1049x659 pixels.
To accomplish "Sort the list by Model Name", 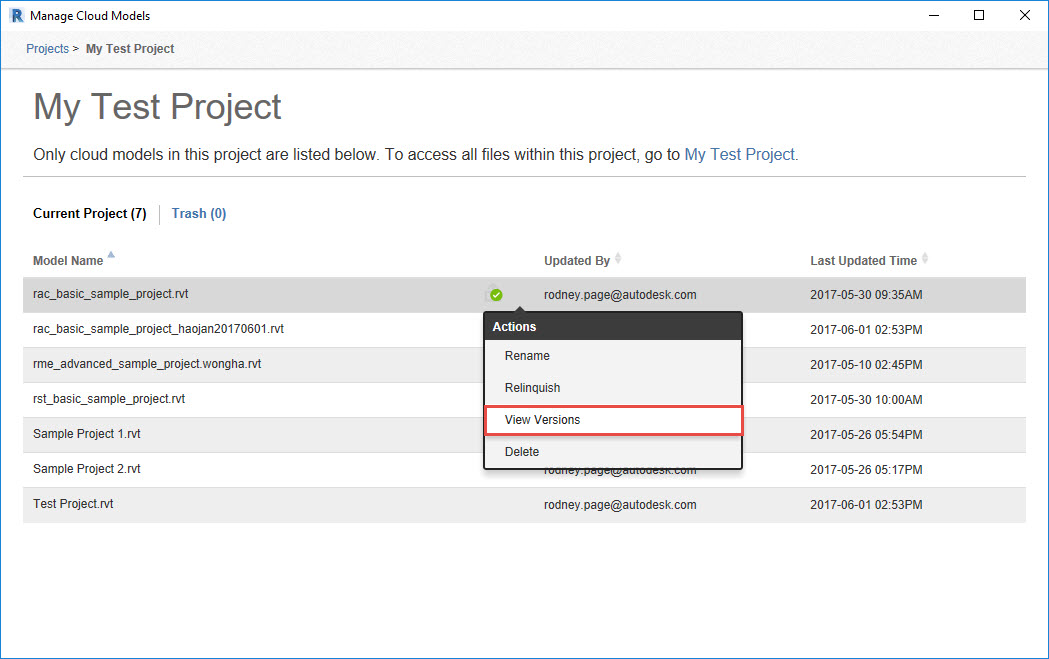I will point(66,260).
